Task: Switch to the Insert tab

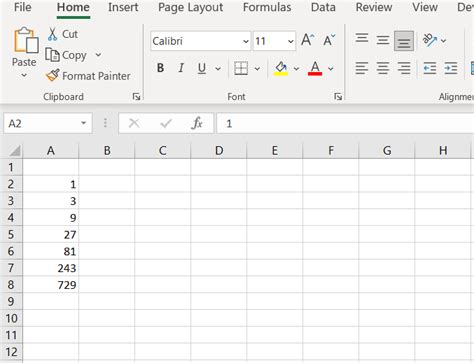Action: pos(123,7)
